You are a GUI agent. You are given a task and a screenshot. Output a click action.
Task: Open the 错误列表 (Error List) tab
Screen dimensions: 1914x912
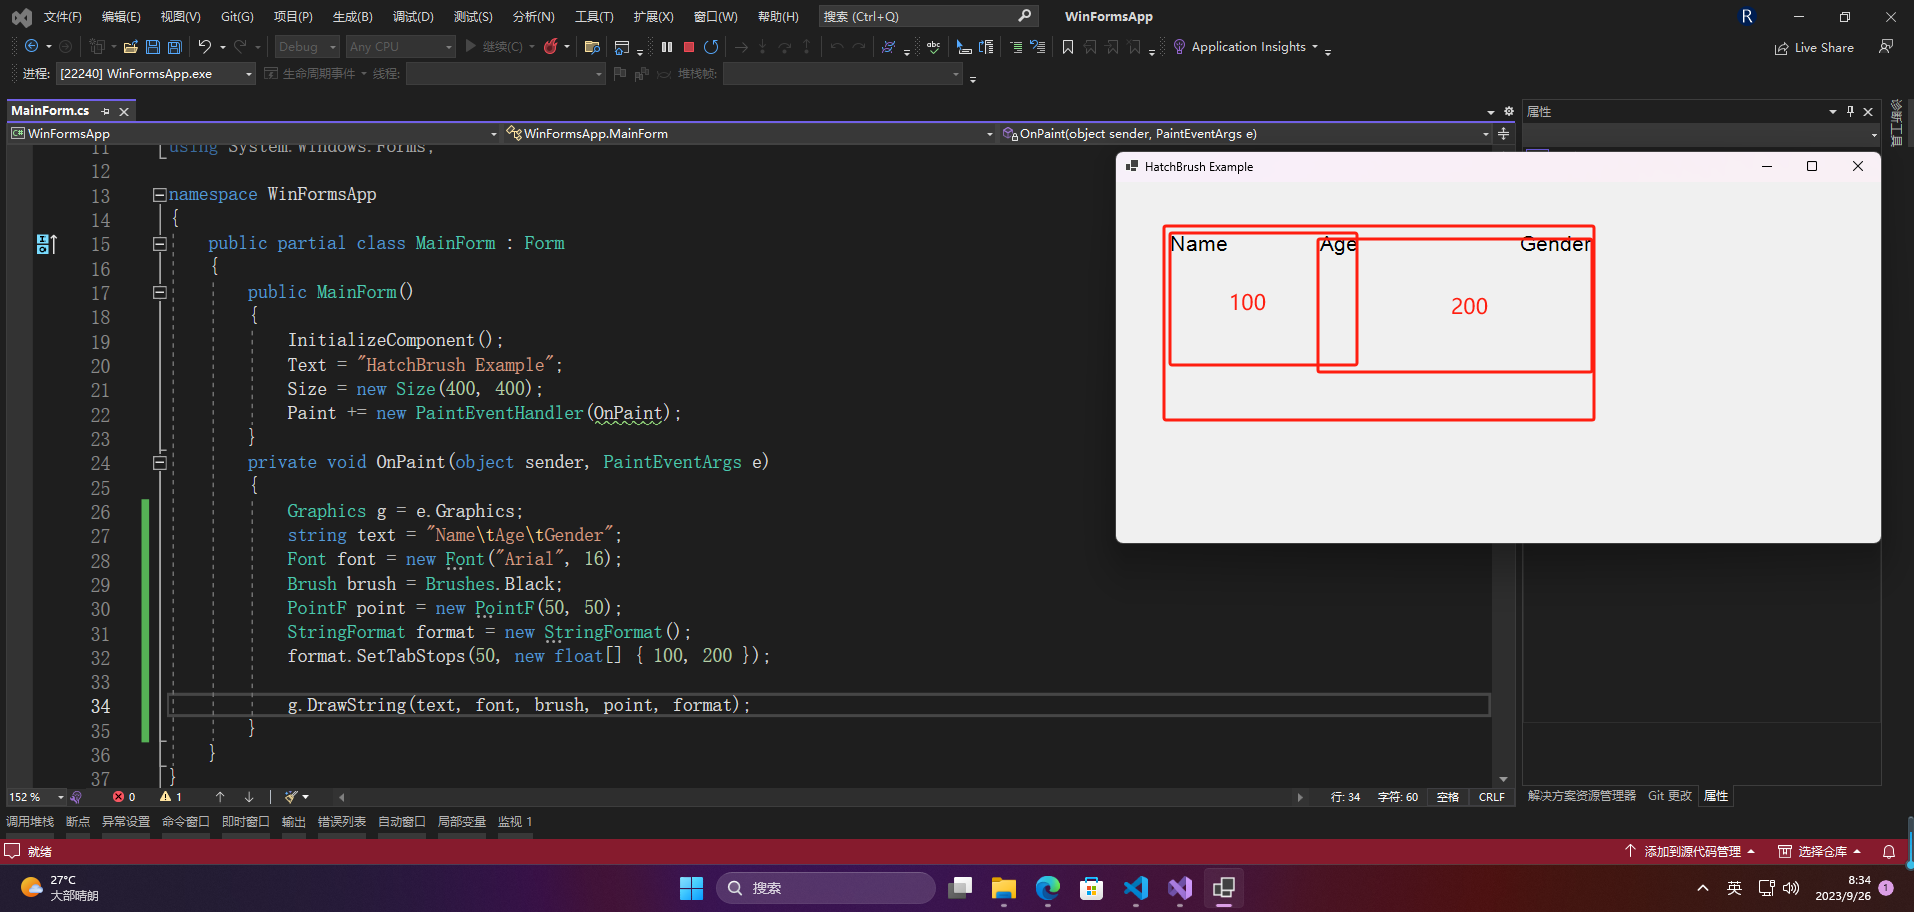[342, 822]
